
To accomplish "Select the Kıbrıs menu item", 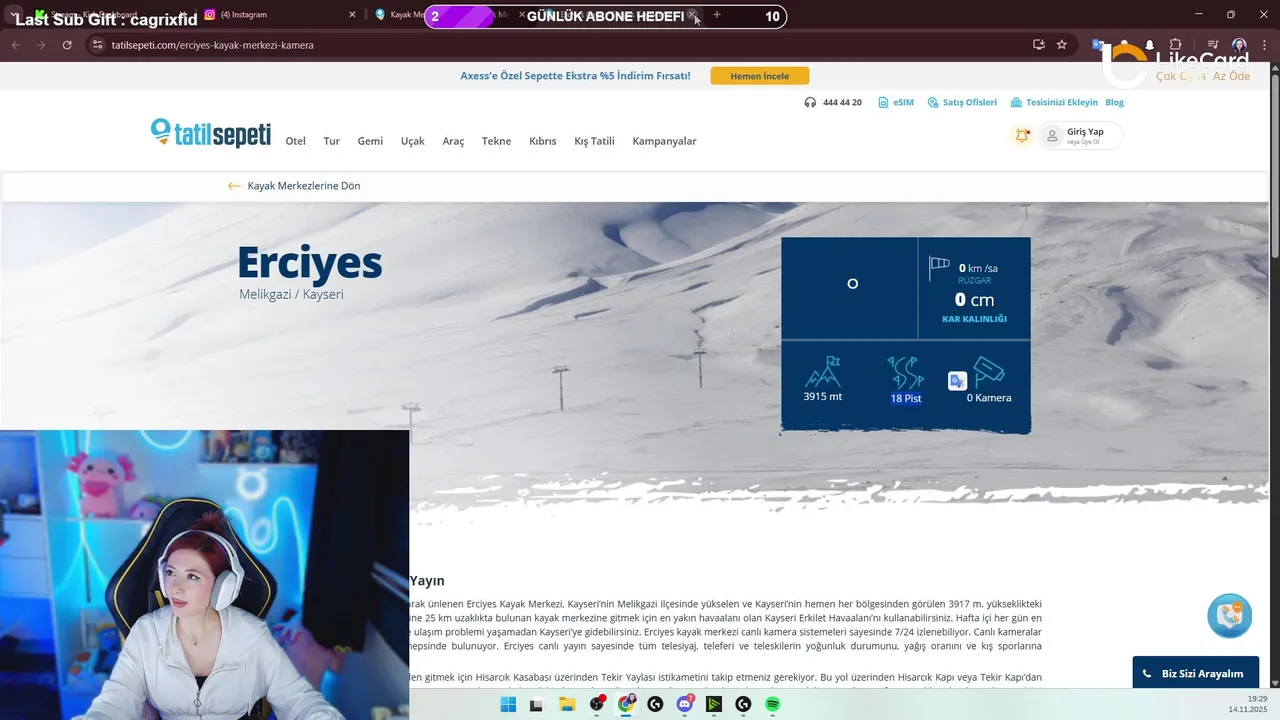I will [543, 141].
